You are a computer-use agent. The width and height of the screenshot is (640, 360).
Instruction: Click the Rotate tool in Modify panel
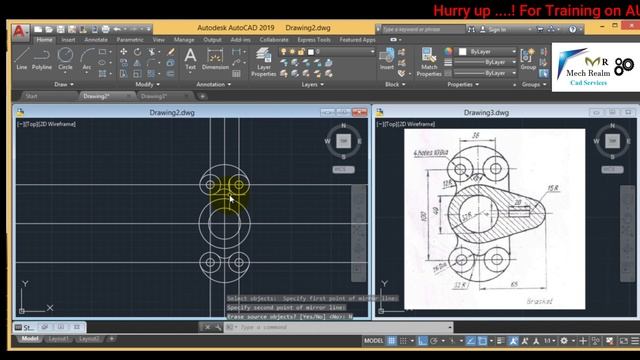click(138, 52)
